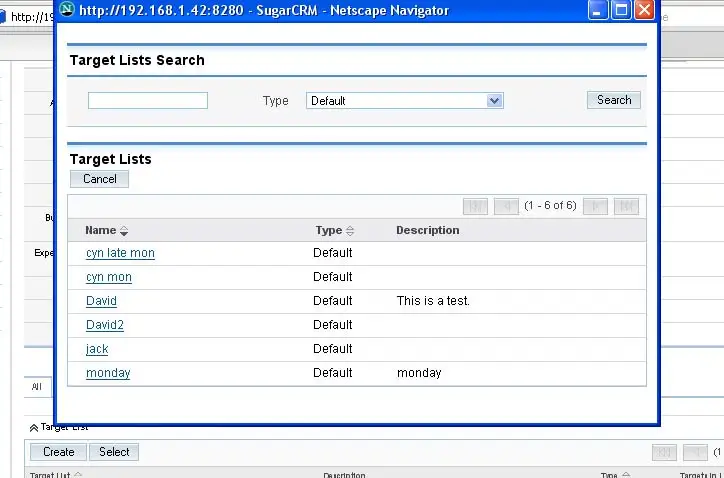The width and height of the screenshot is (724, 478).
Task: Click the Cancel button under Target Lists
Action: pos(99,179)
